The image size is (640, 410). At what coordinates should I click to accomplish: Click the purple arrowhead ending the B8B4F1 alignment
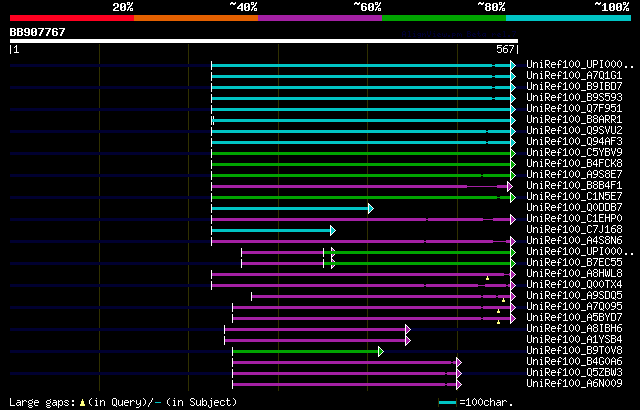(509, 186)
